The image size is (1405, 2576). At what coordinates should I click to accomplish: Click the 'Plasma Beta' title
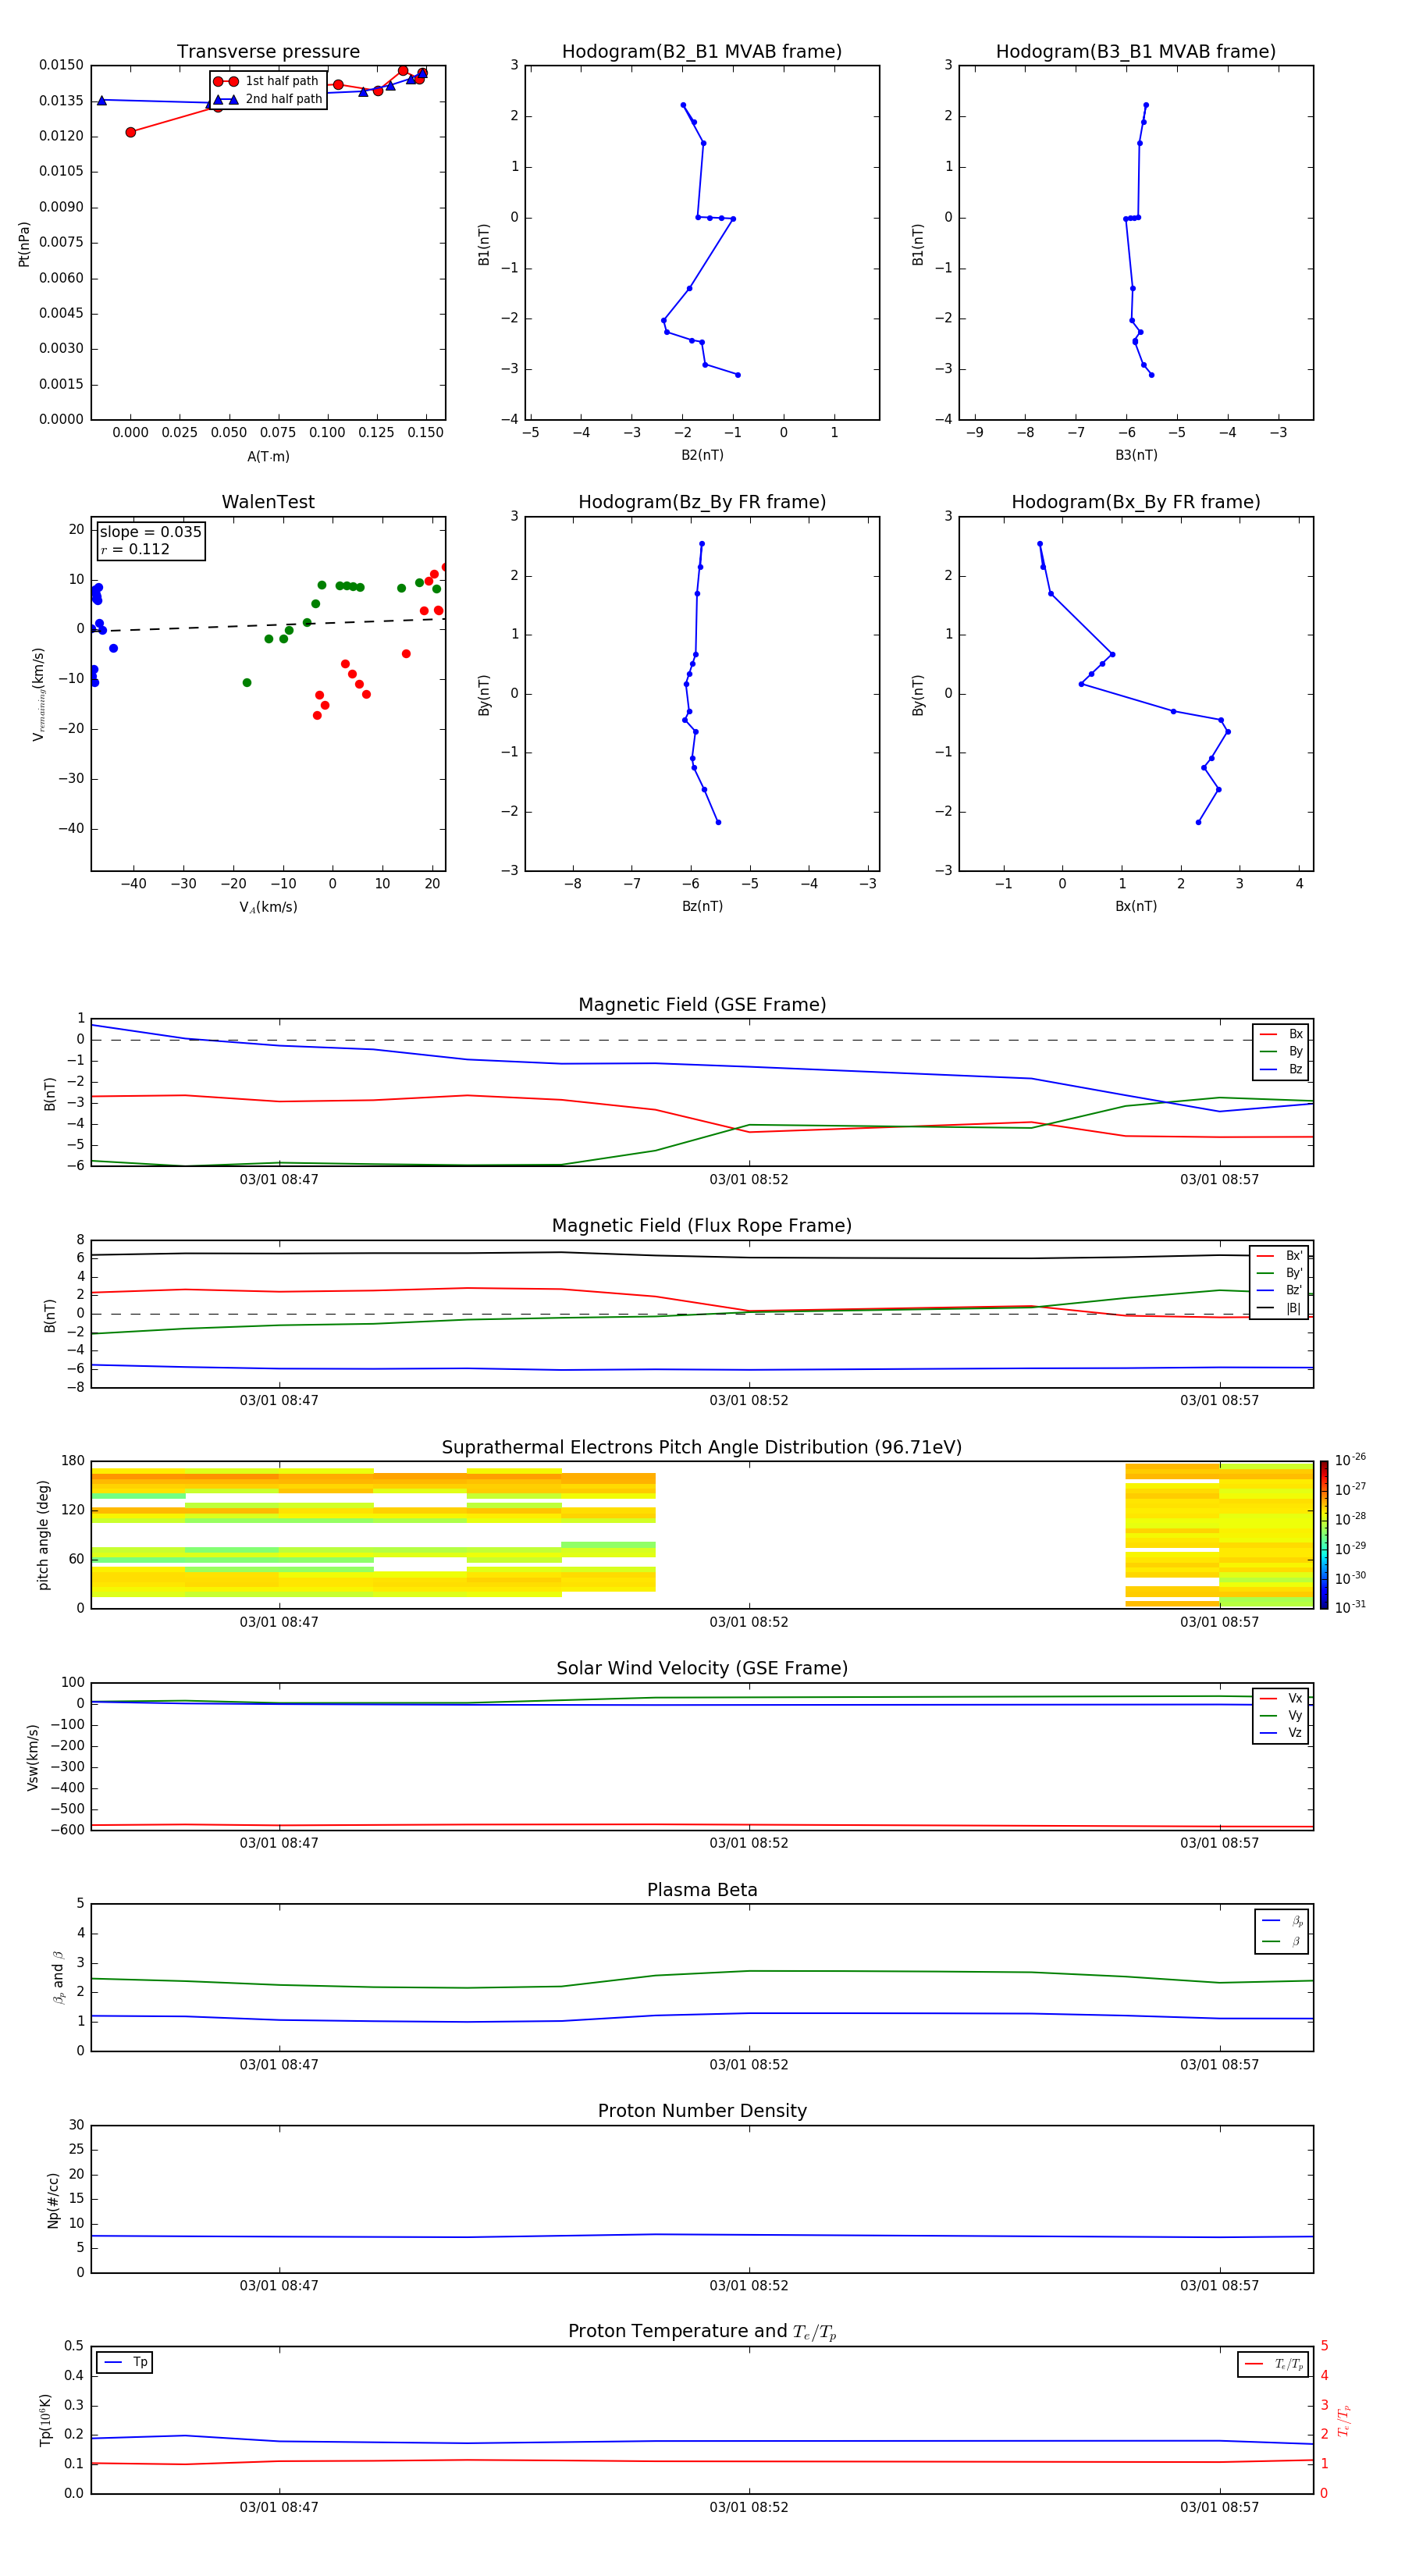click(702, 1890)
